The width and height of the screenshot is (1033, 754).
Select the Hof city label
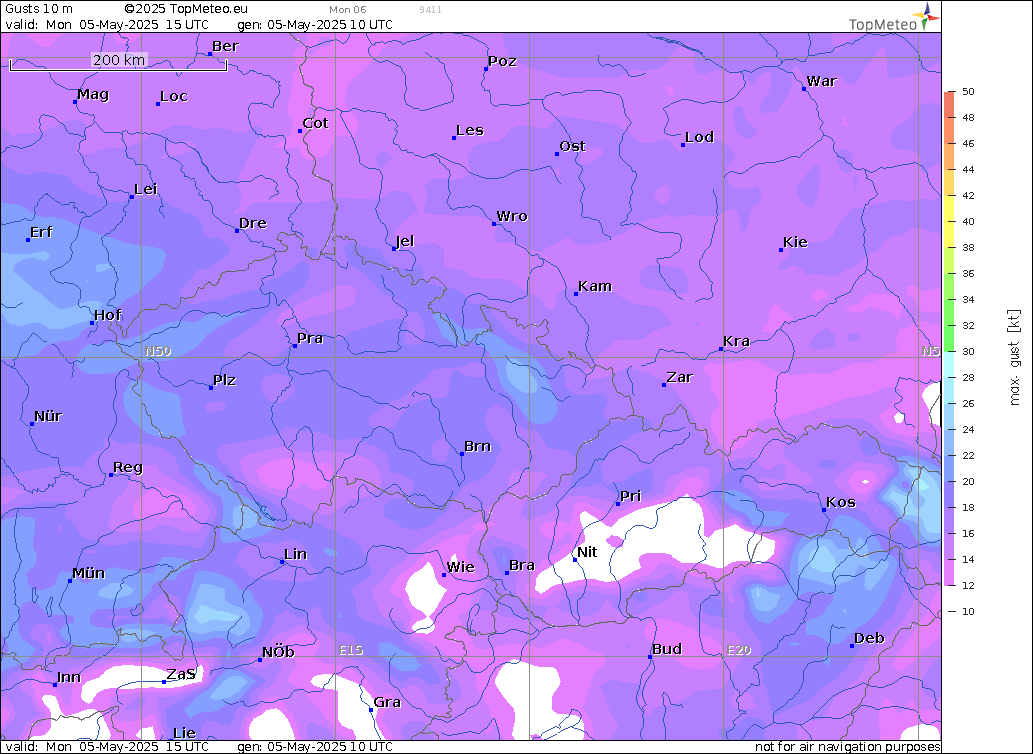[108, 315]
